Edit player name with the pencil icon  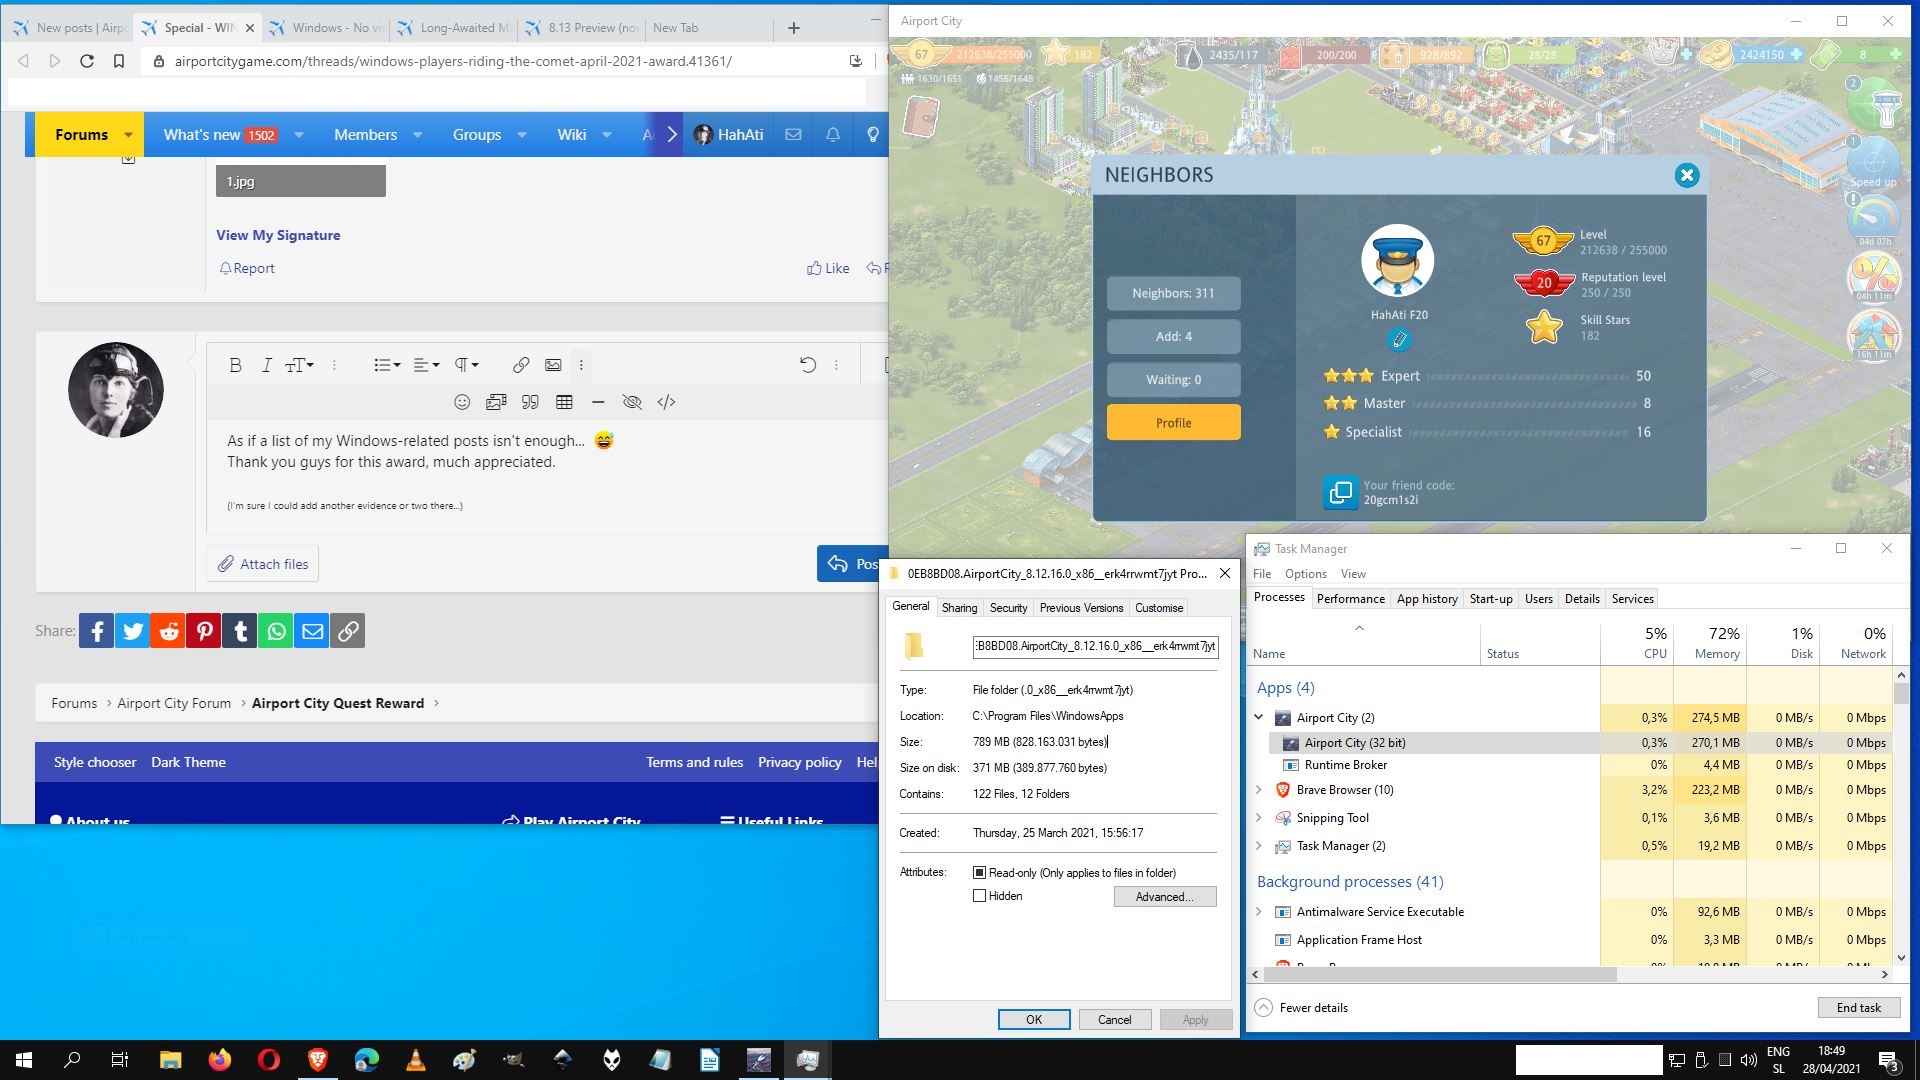pyautogui.click(x=1399, y=340)
